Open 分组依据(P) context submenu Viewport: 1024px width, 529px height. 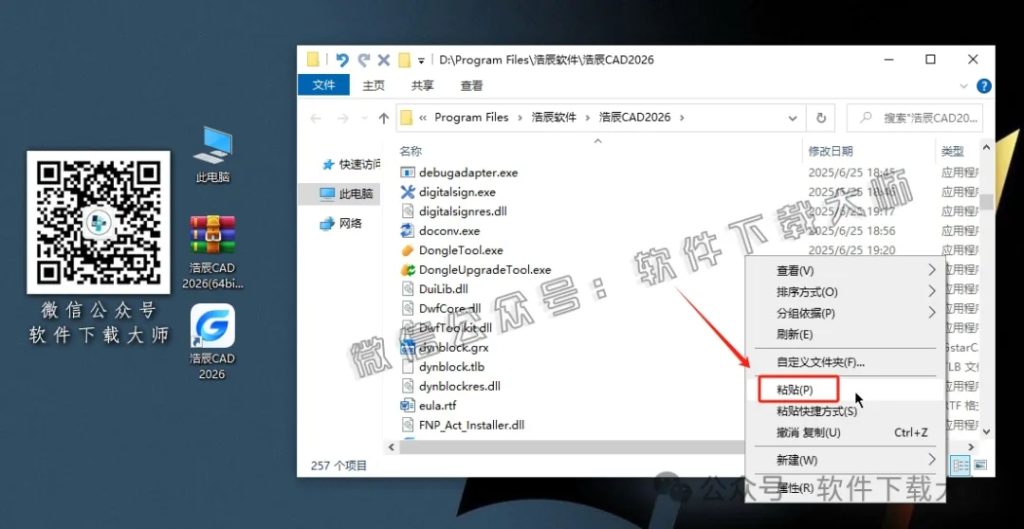tap(845, 313)
